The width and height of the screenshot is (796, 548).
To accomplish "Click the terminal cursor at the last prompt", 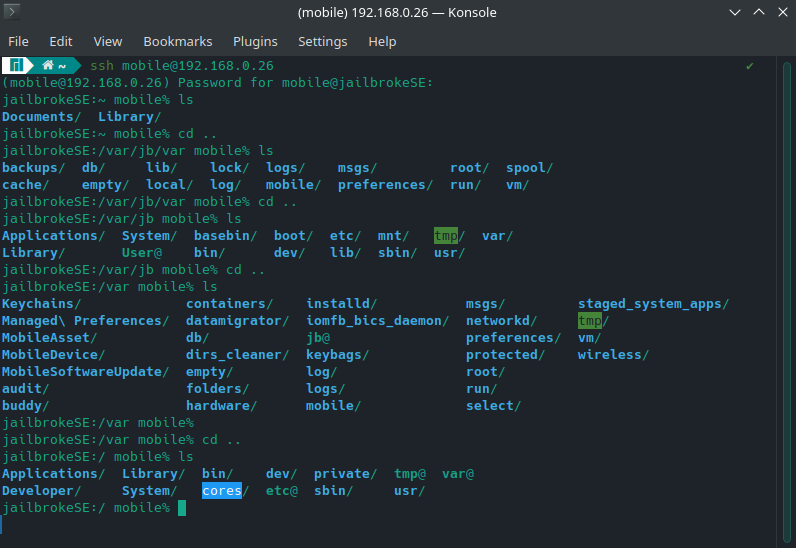I will pos(182,508).
